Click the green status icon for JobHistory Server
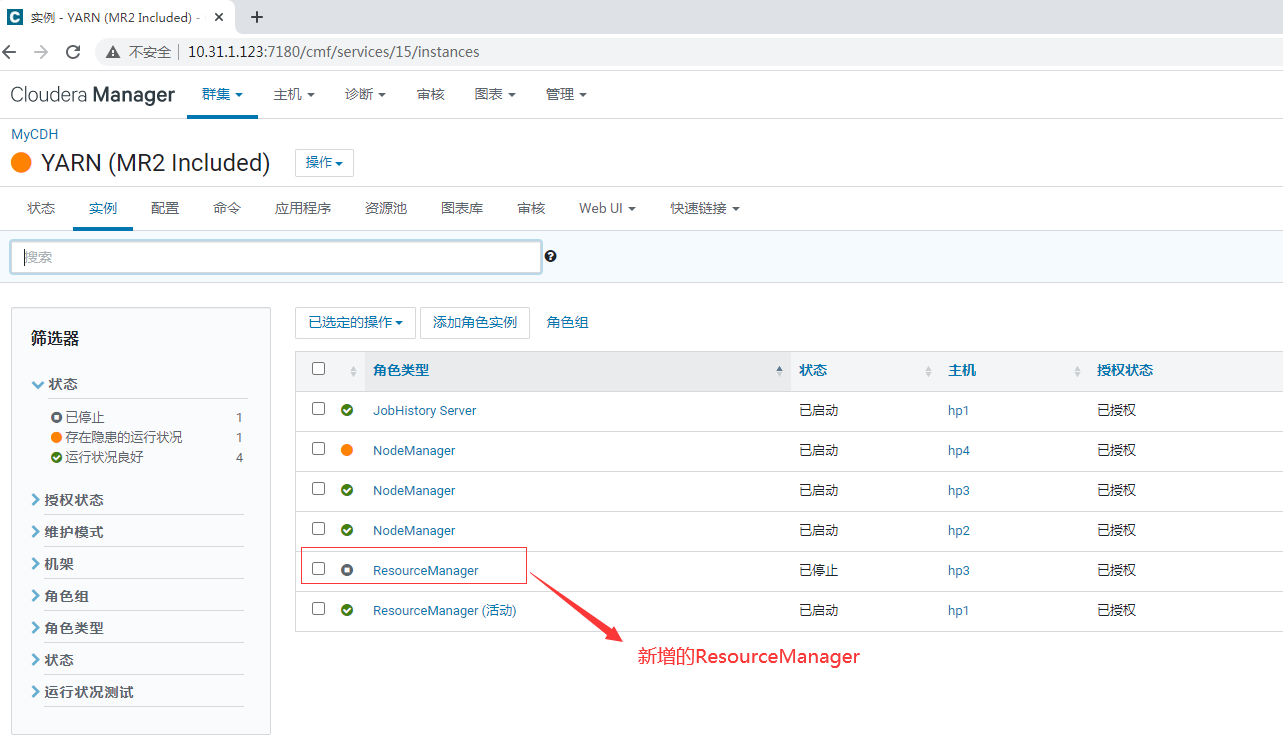Screen dimensions: 1283x738 tap(347, 410)
